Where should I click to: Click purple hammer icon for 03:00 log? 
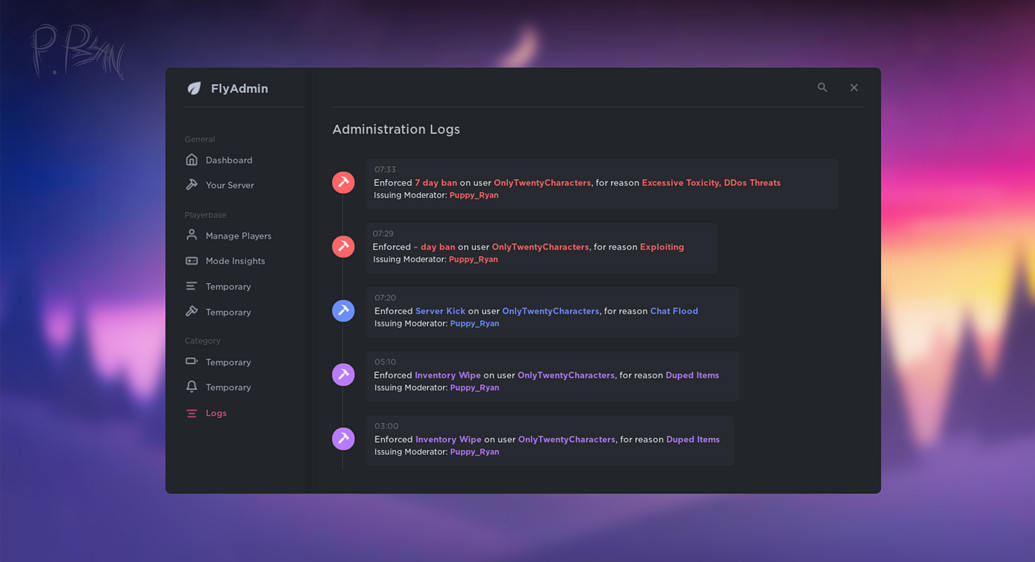tap(343, 439)
